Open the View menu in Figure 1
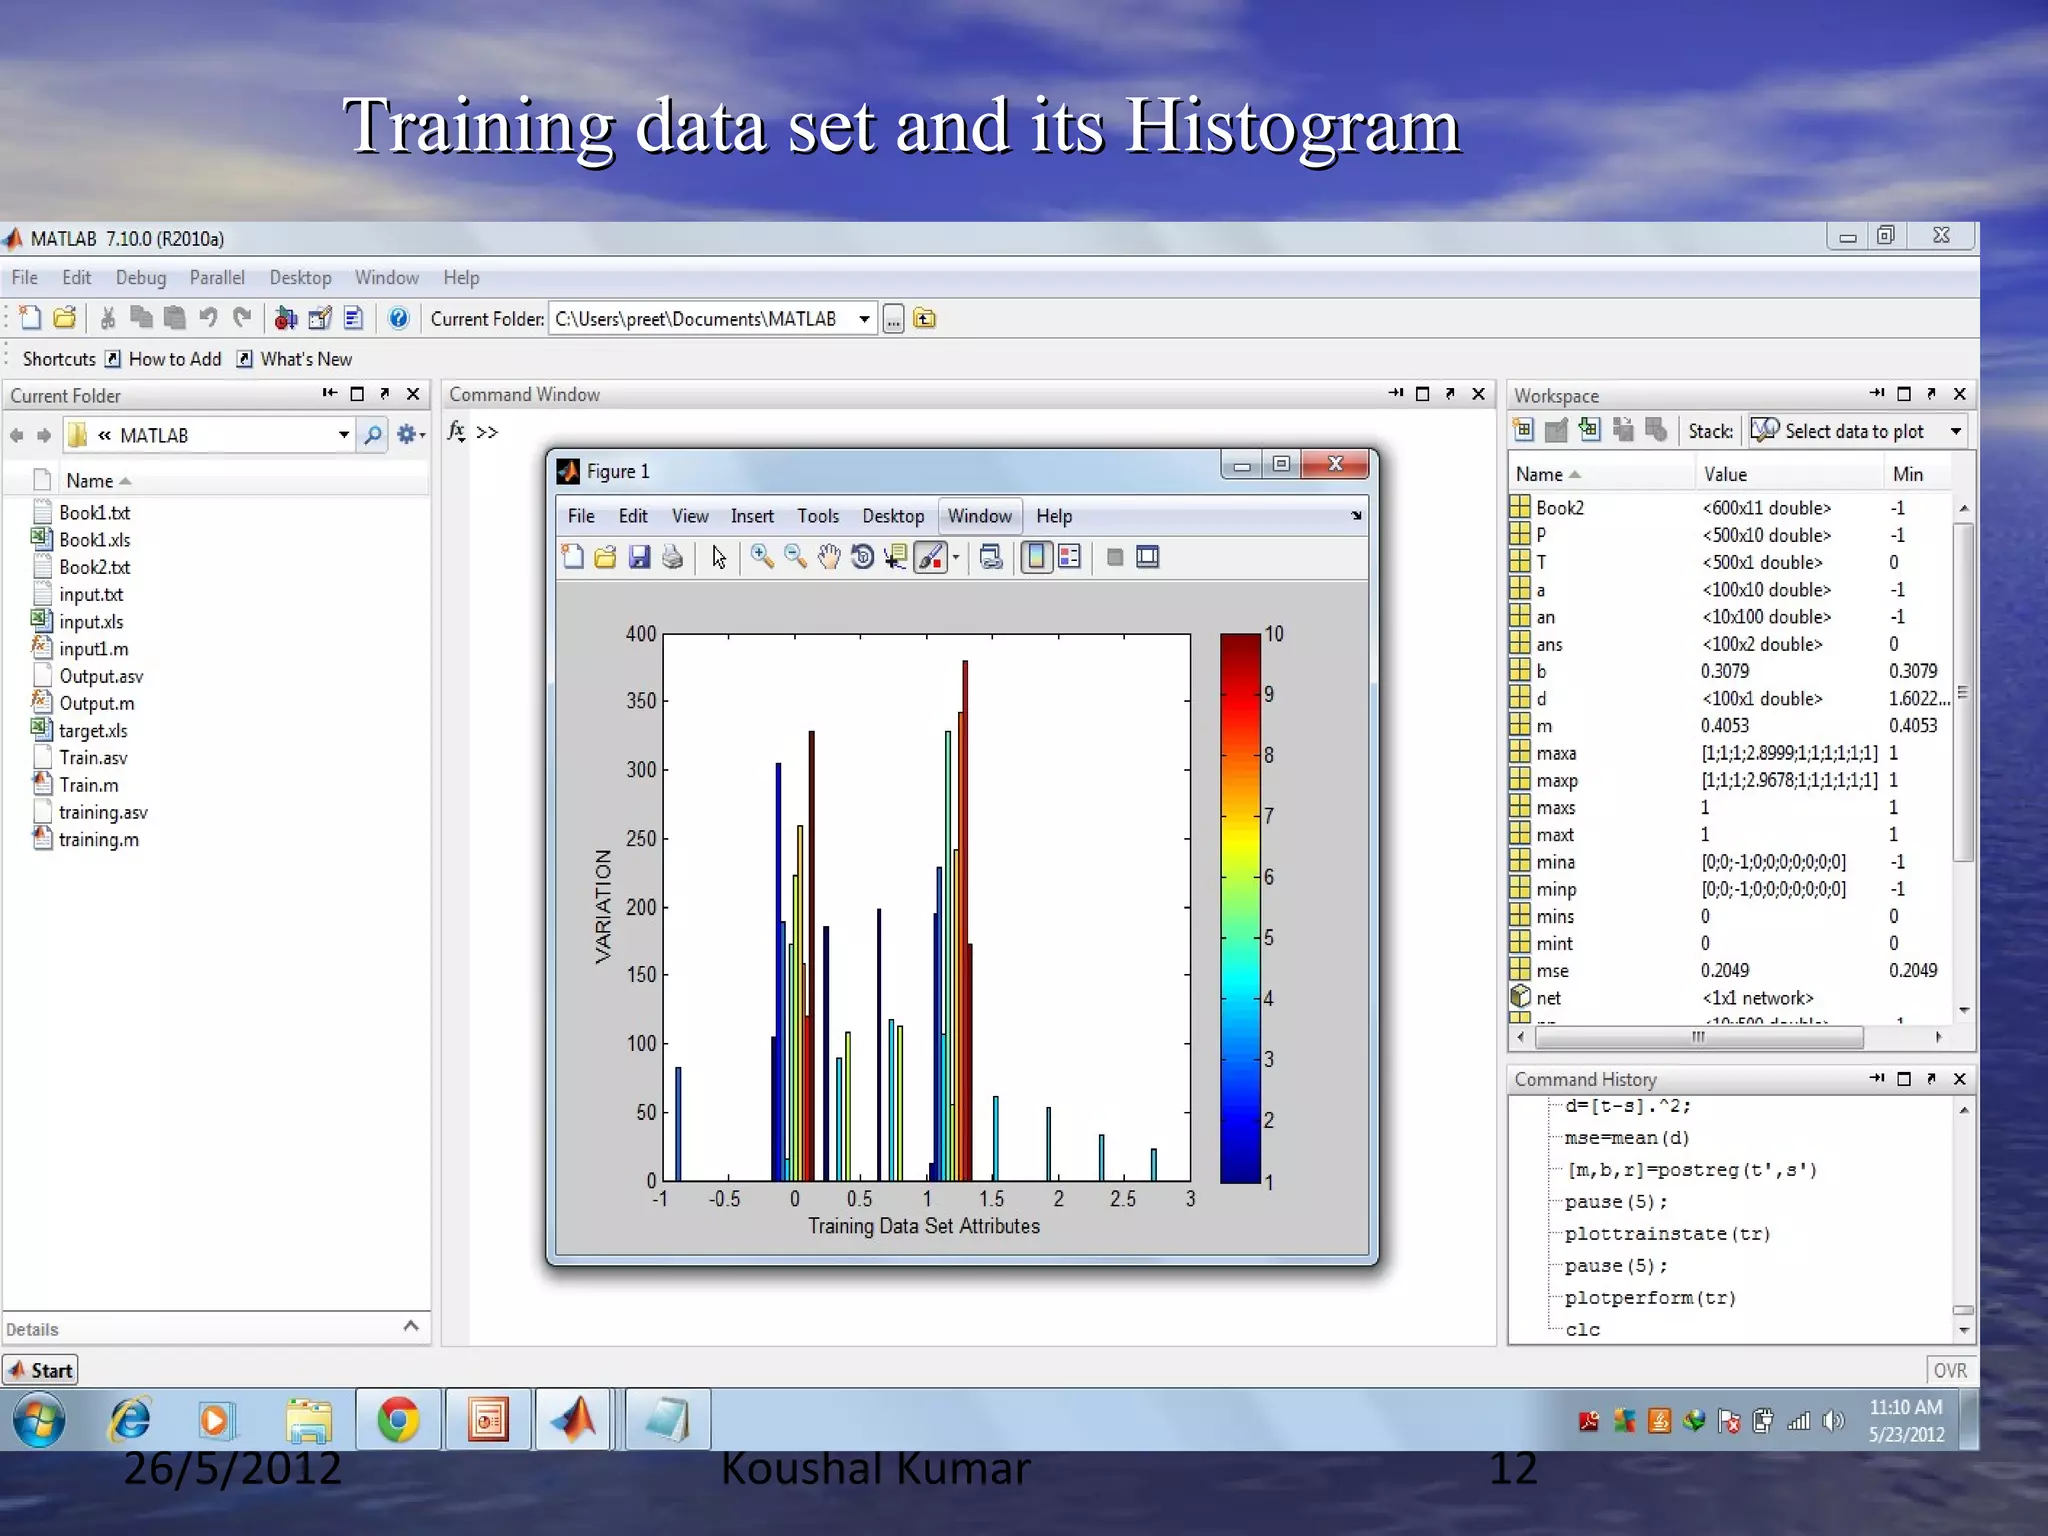Viewport: 2048px width, 1536px height. click(690, 516)
